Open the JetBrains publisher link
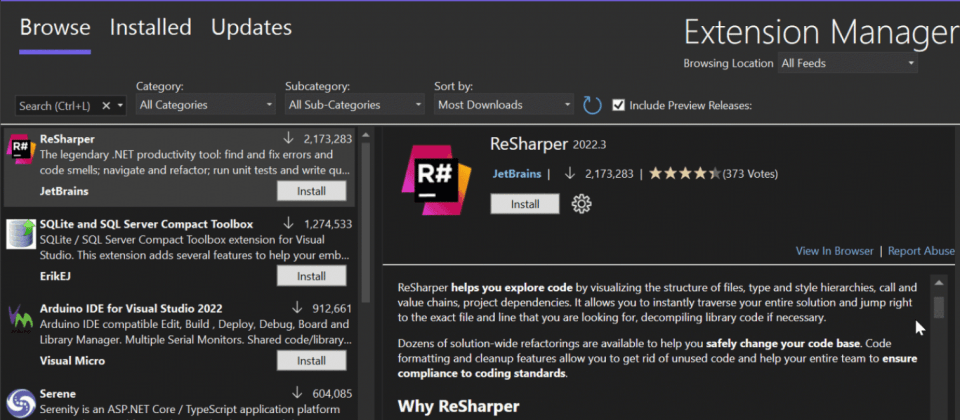 [517, 174]
